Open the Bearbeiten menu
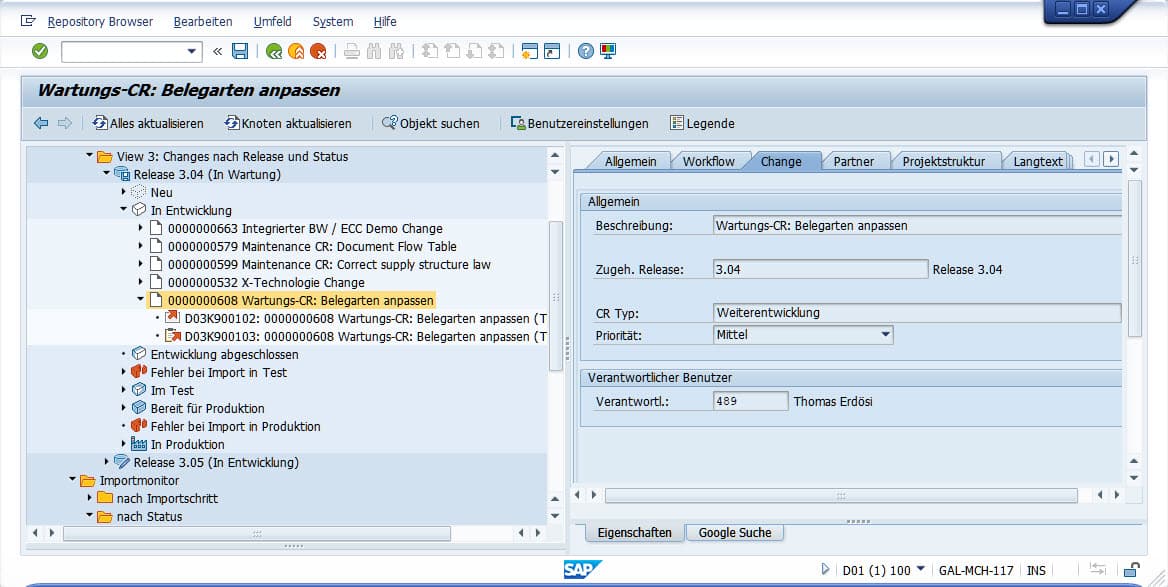The height and width of the screenshot is (587, 1168). pyautogui.click(x=202, y=21)
